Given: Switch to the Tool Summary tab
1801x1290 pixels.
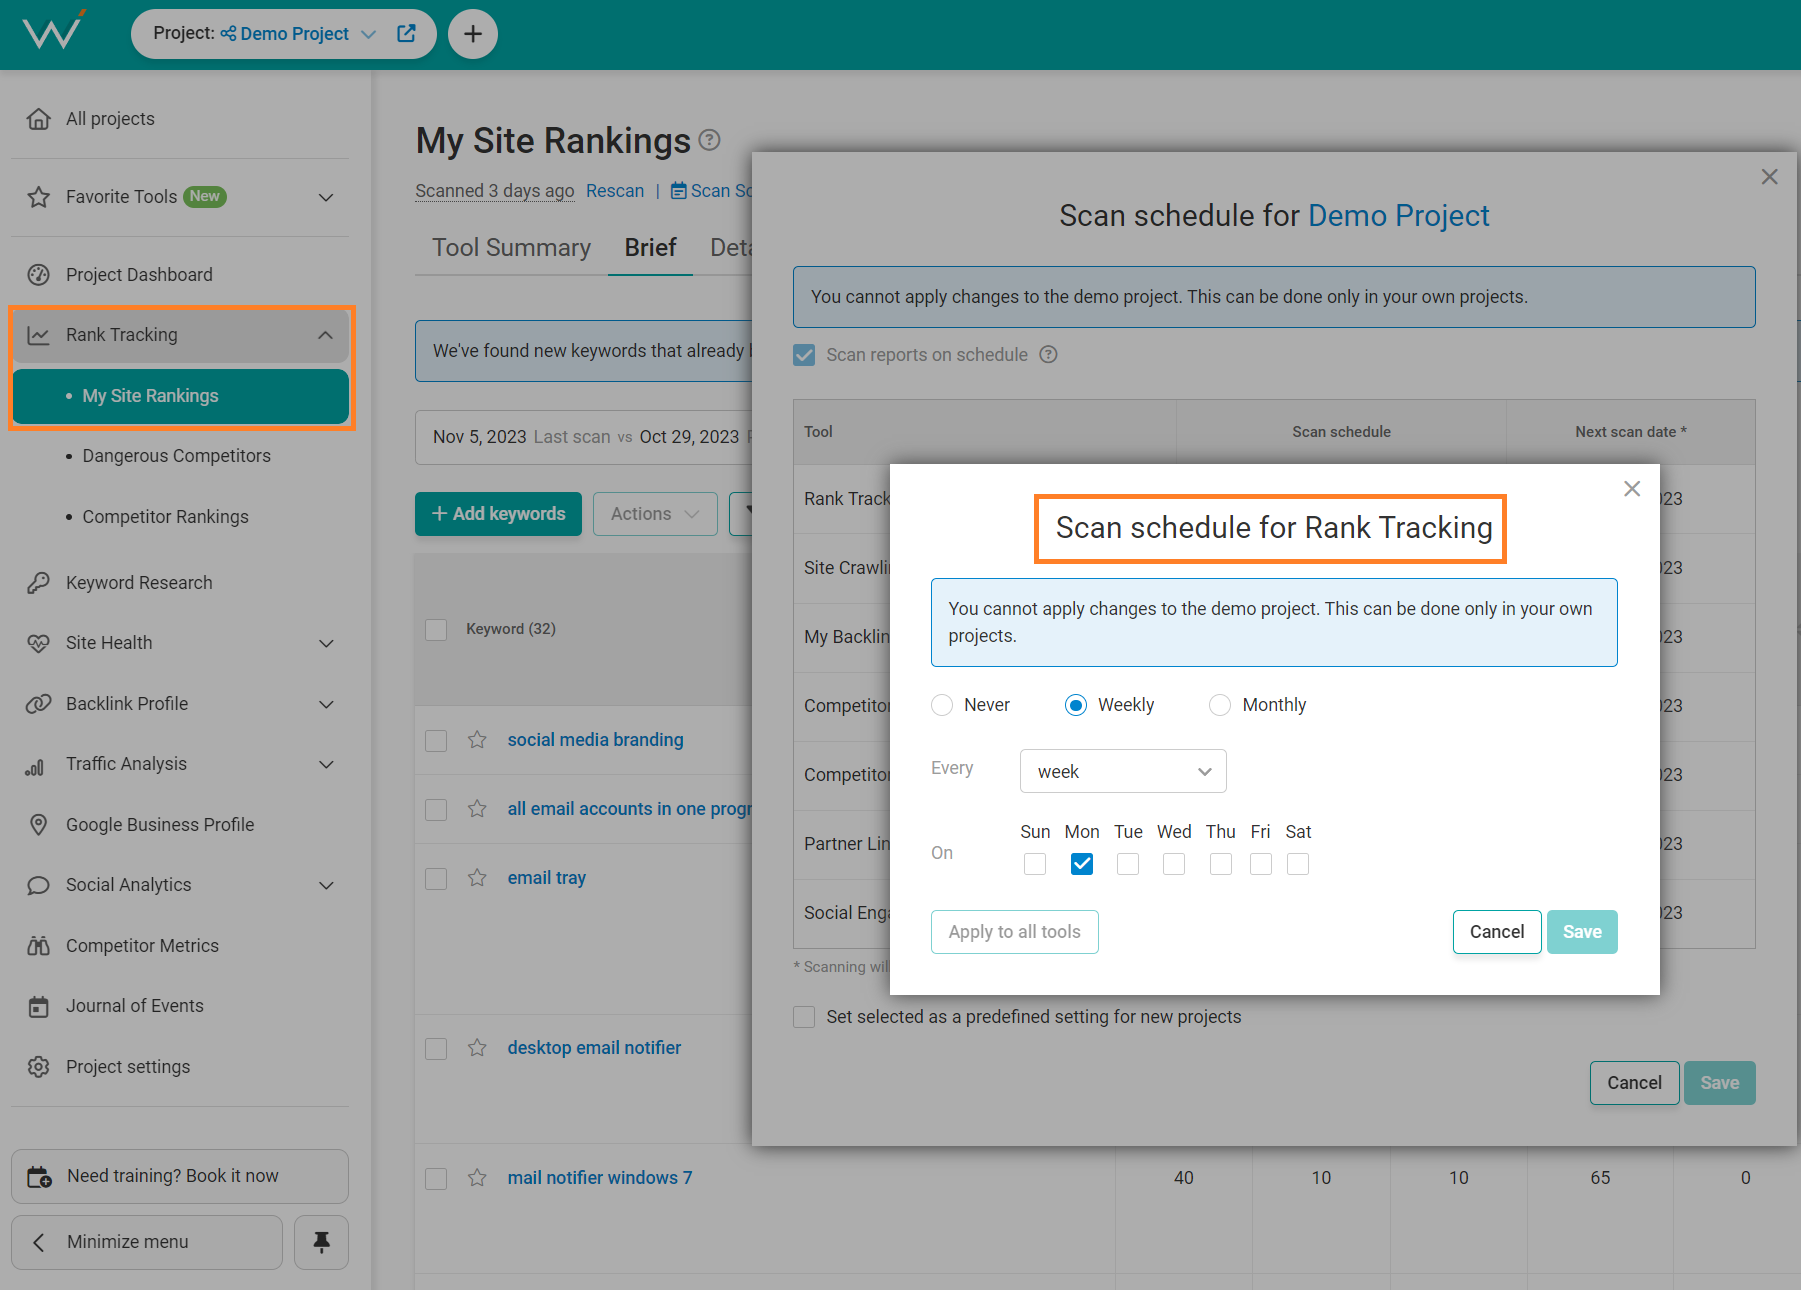Looking at the screenshot, I should tap(510, 247).
